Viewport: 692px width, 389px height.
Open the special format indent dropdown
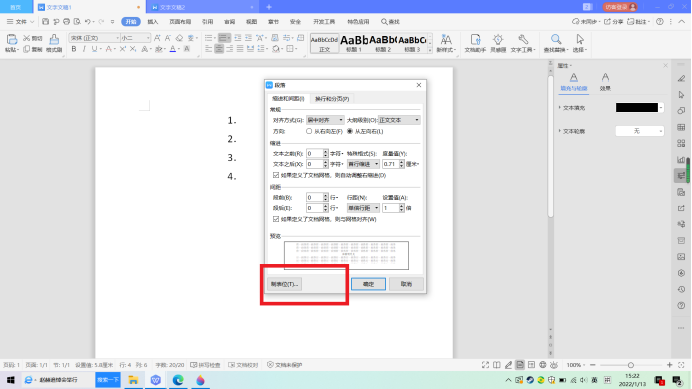pos(363,164)
